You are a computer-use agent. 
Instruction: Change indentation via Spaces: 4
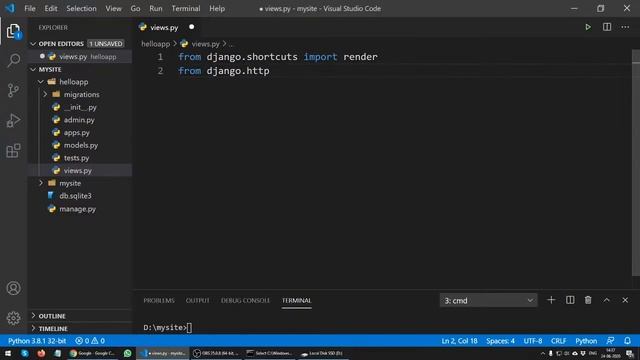coord(500,341)
